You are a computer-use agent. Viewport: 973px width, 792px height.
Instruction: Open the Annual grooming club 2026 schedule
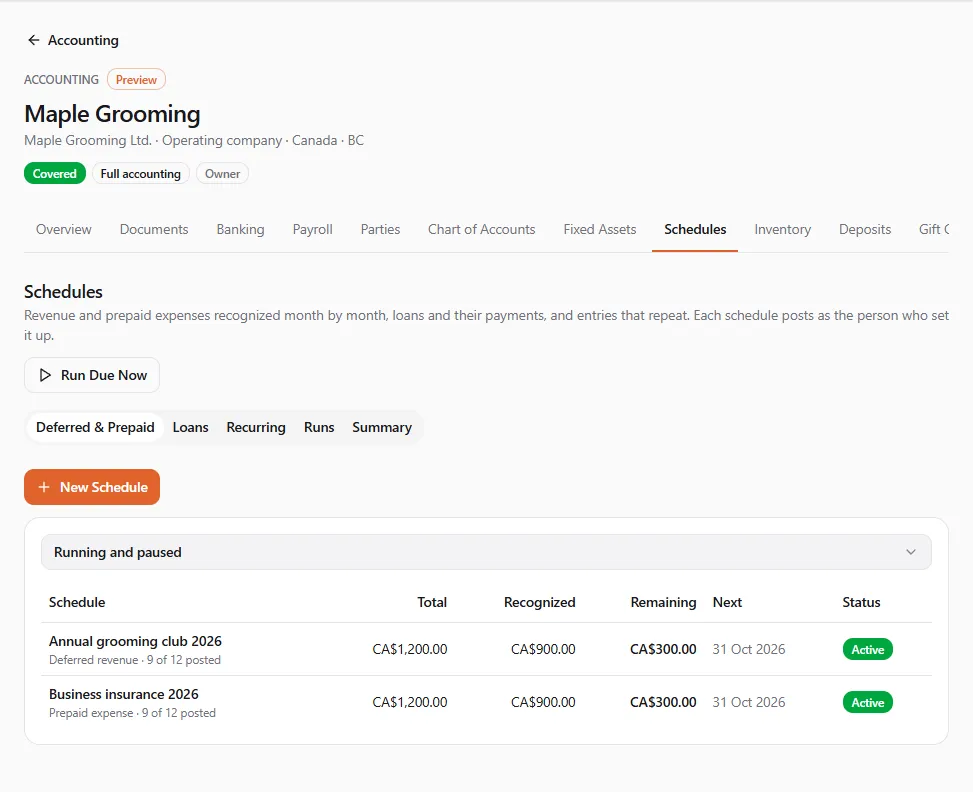pos(135,641)
